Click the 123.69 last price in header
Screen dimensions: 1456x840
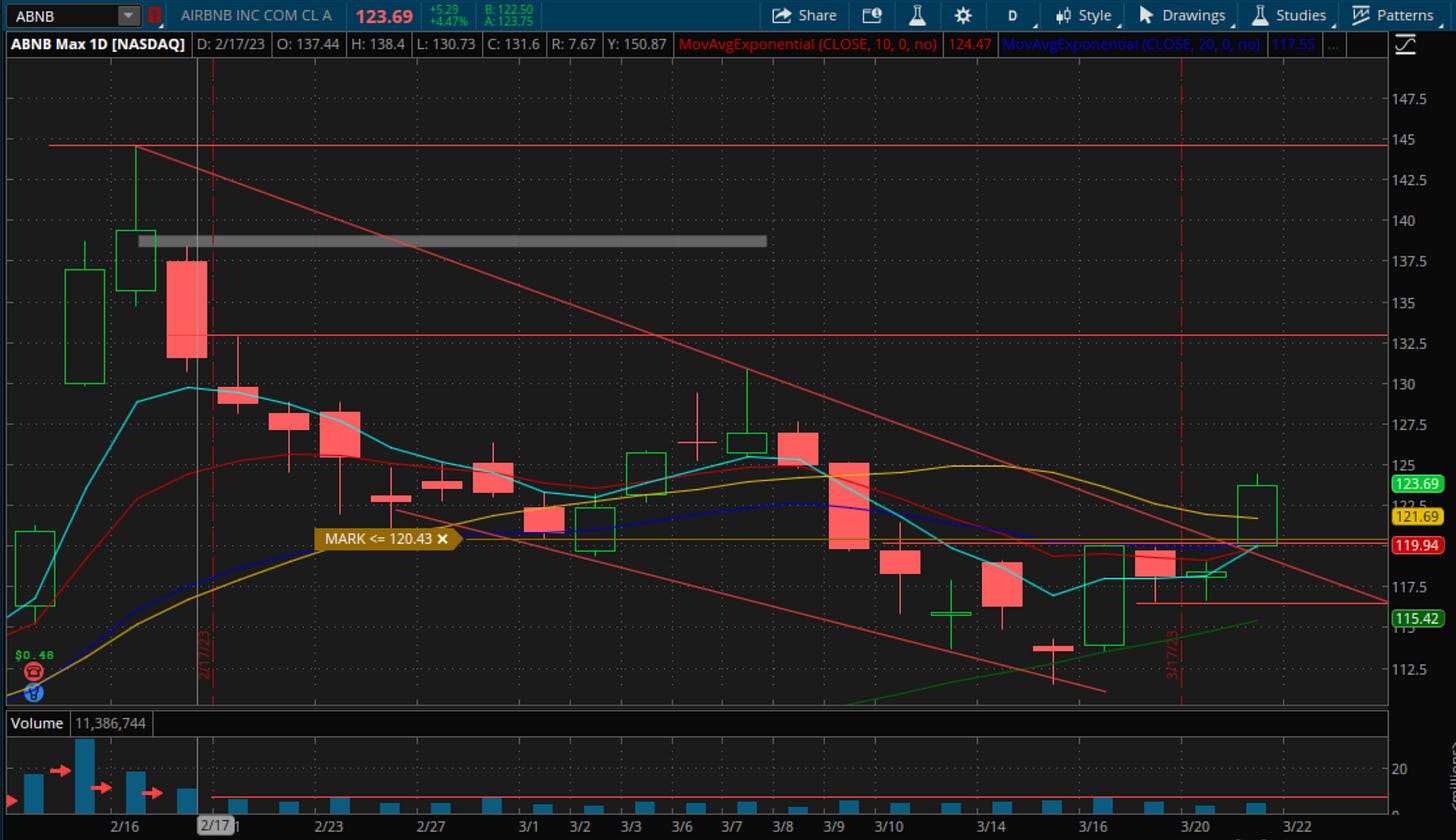(x=384, y=16)
